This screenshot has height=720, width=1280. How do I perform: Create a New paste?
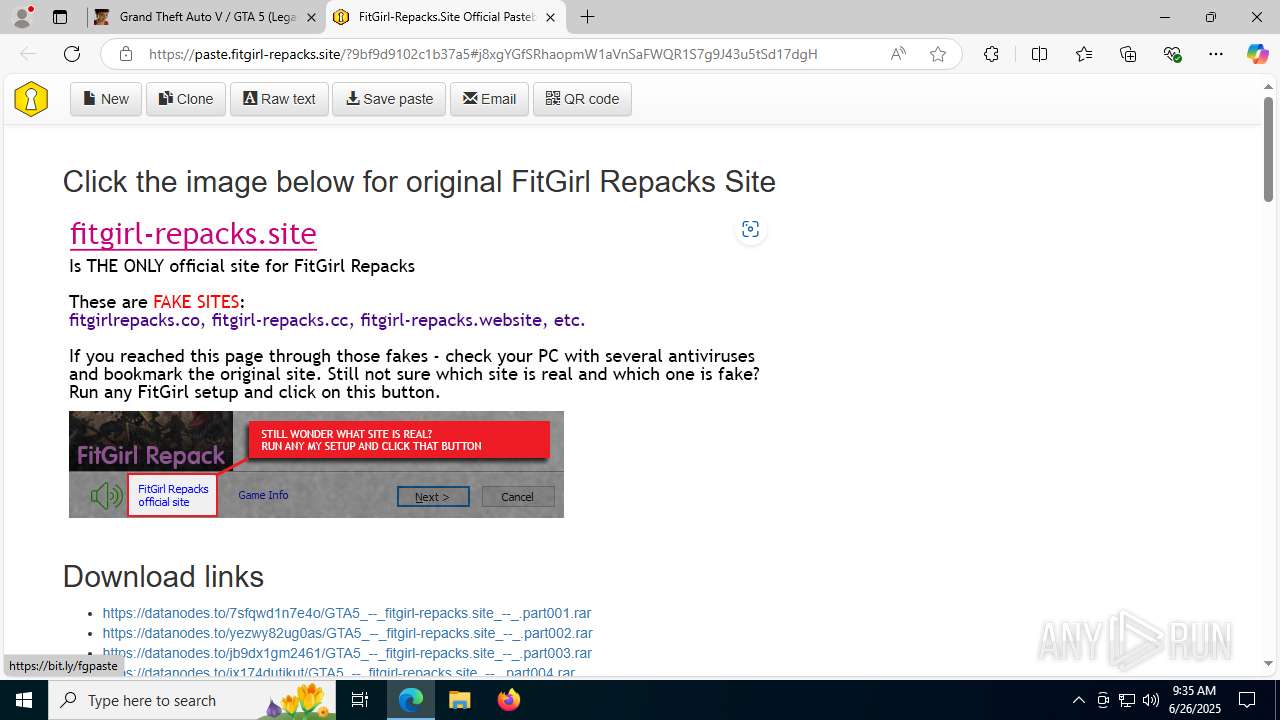point(106,99)
